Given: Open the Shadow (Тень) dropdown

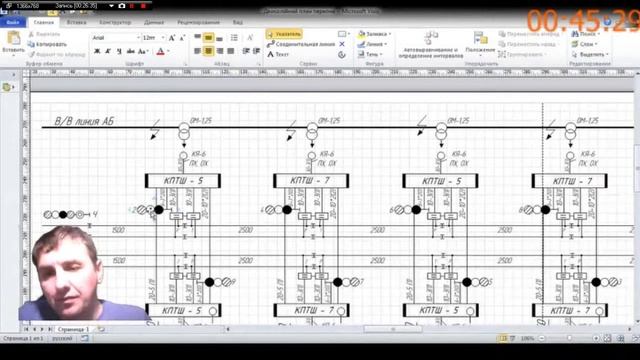Looking at the screenshot, I should tap(370, 54).
